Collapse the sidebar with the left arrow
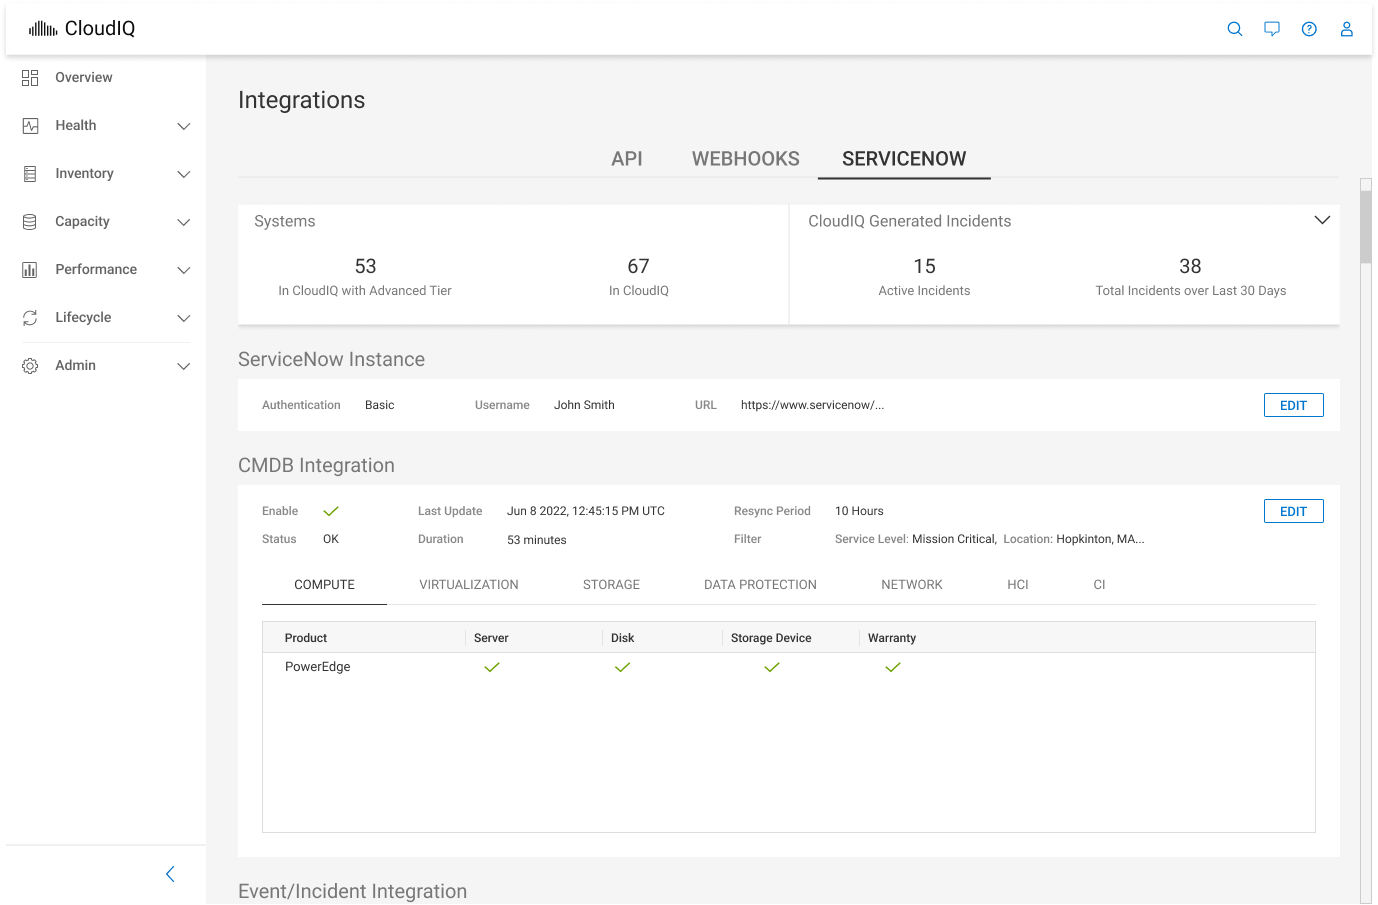The width and height of the screenshot is (1378, 905). coord(170,874)
